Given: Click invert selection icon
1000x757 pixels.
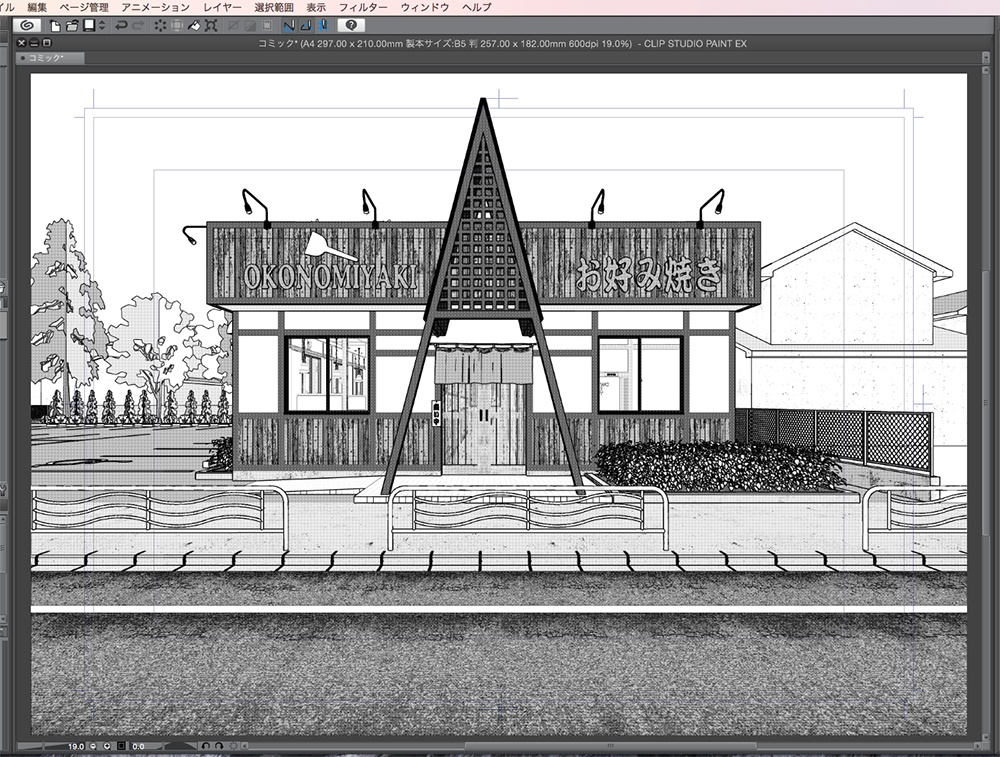Looking at the screenshot, I should [250, 26].
